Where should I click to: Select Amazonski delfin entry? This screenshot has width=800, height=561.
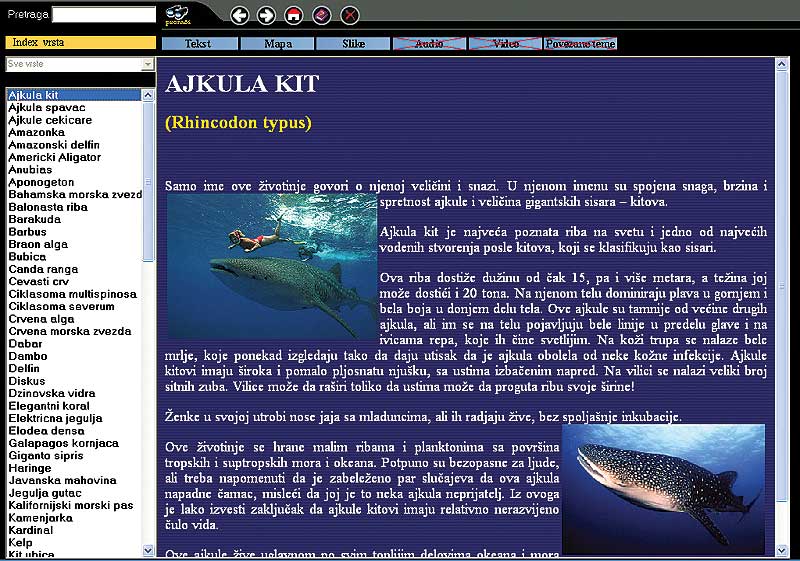(74, 145)
